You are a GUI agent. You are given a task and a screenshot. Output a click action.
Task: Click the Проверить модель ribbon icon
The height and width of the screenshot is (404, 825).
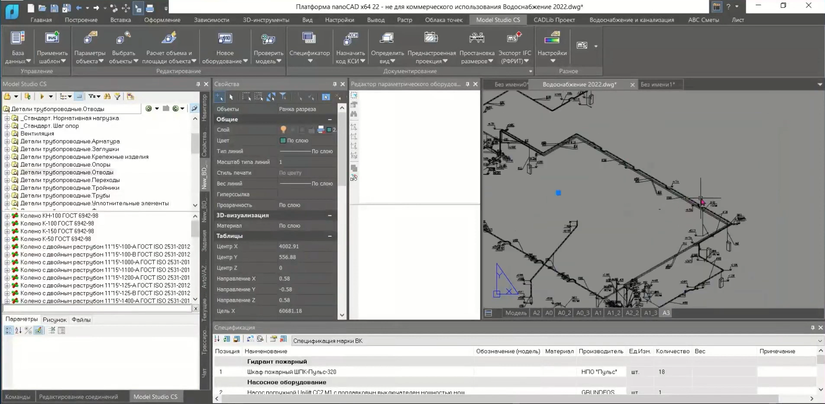pos(268,38)
